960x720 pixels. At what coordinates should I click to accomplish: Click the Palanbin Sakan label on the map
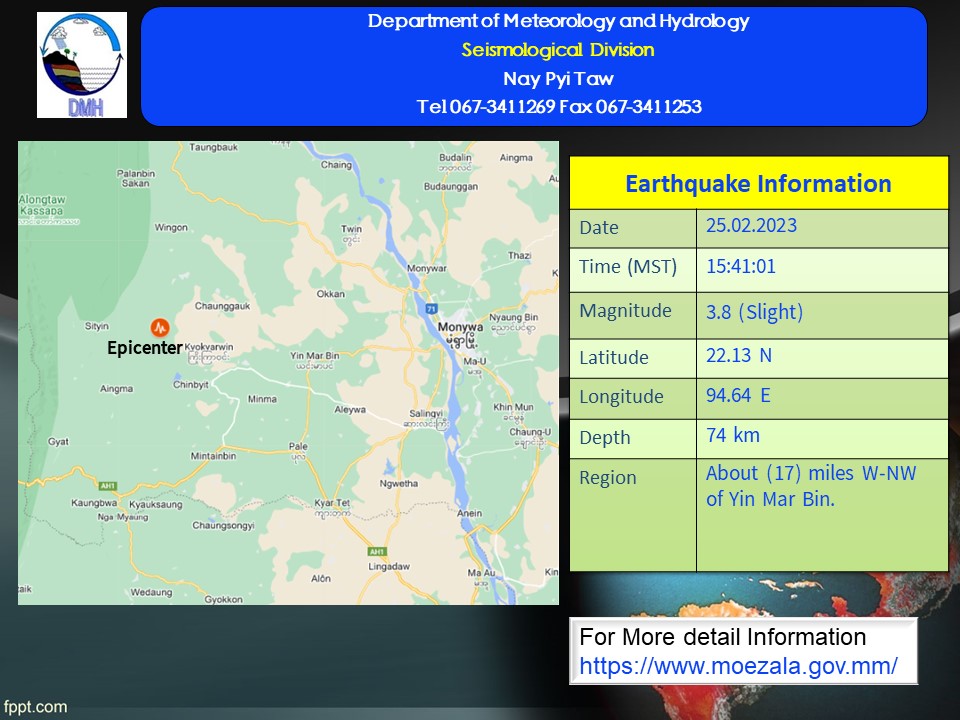pyautogui.click(x=136, y=178)
